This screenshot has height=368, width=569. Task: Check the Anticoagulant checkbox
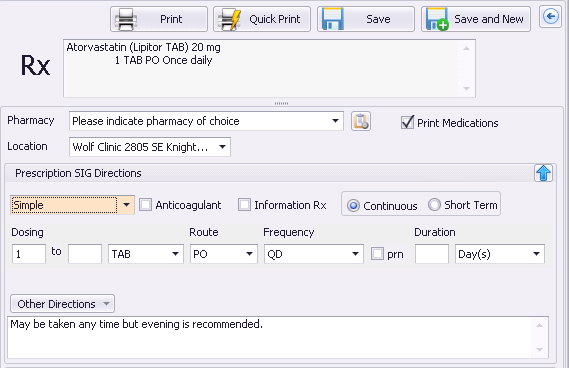click(146, 205)
